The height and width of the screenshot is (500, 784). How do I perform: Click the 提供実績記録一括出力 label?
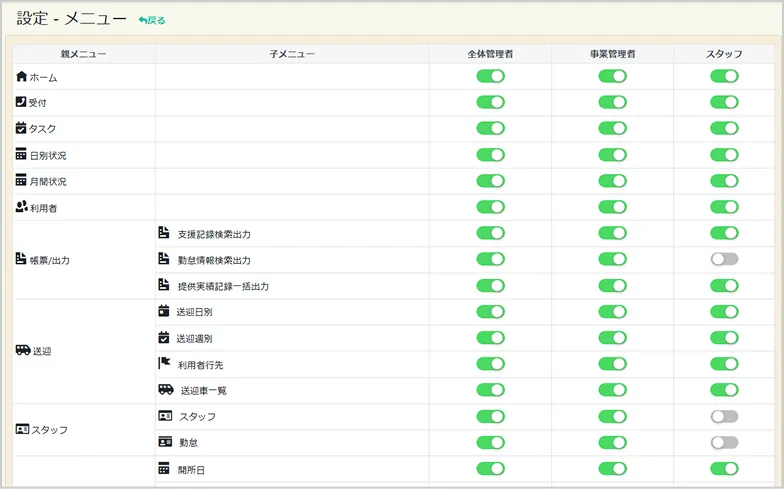pyautogui.click(x=223, y=286)
